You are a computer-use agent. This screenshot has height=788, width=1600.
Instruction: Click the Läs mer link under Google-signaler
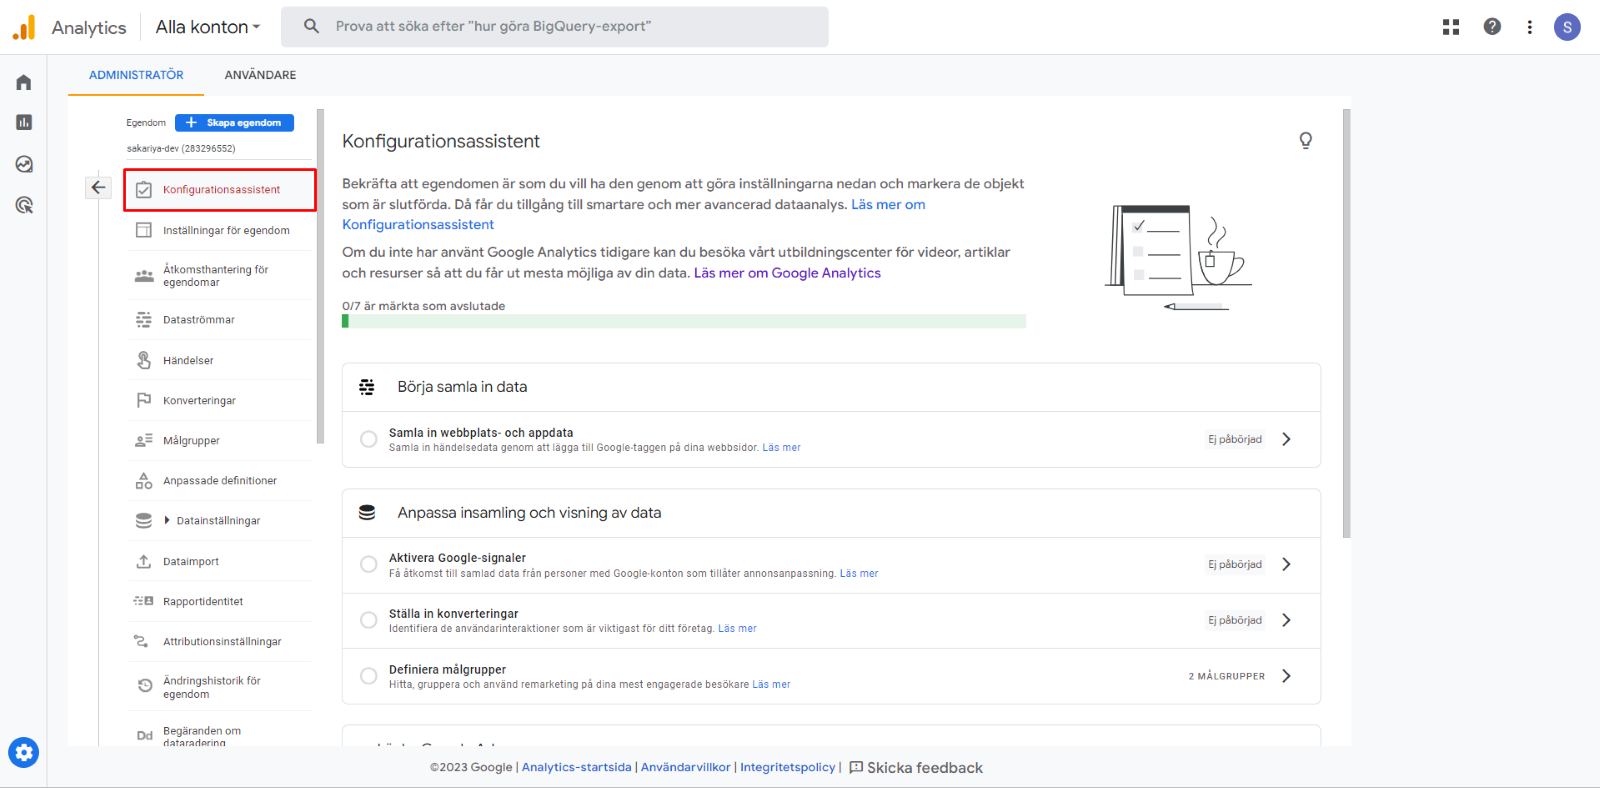click(x=859, y=574)
